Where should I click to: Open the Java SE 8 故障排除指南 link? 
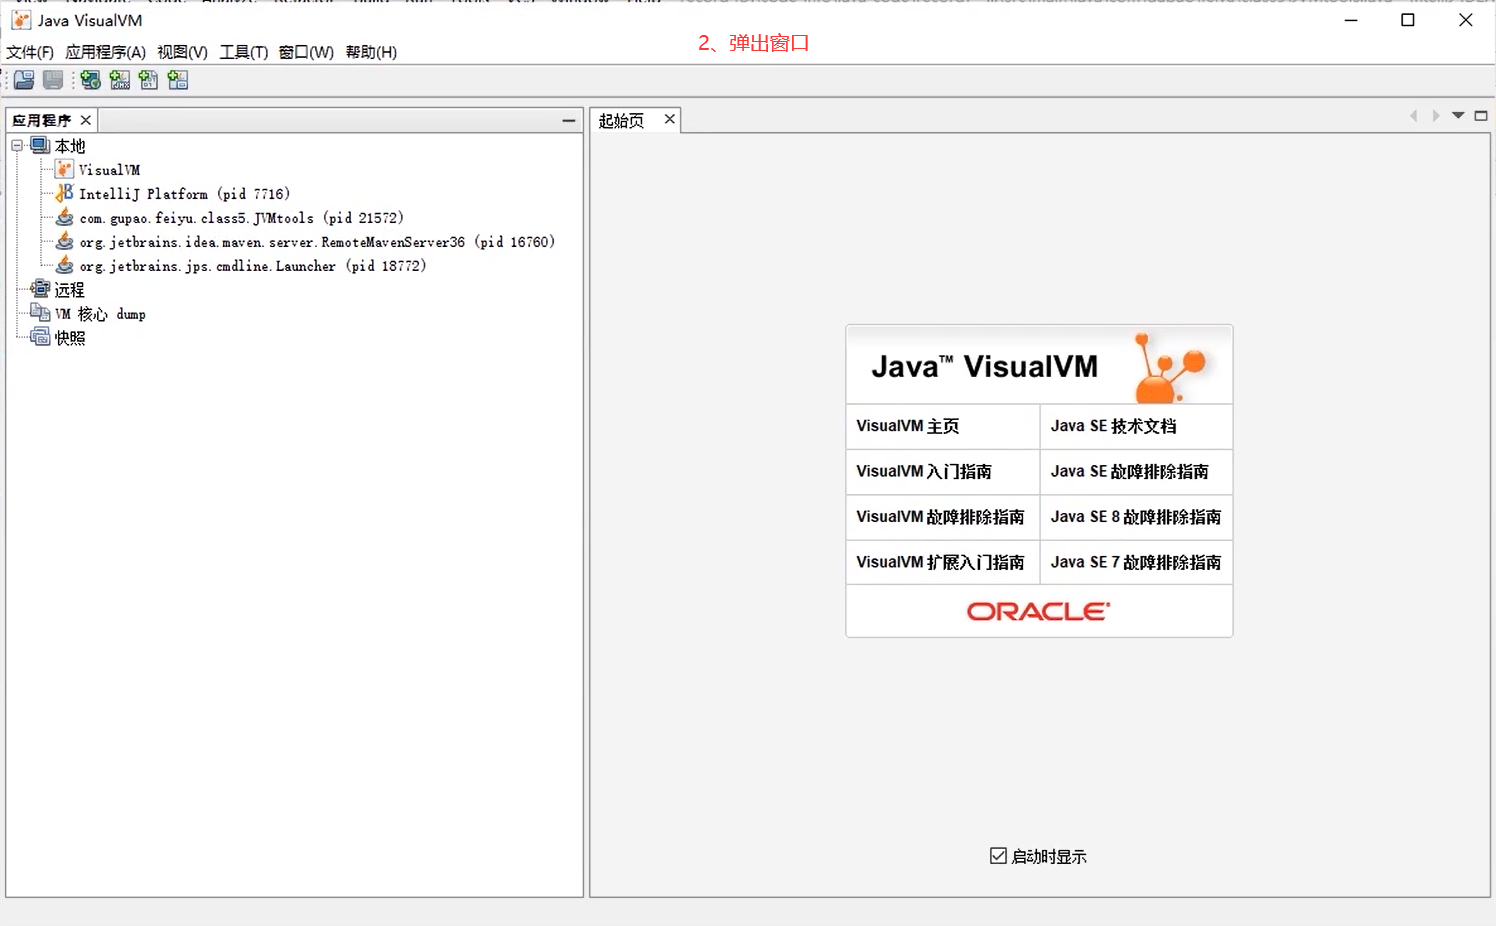[1136, 517]
